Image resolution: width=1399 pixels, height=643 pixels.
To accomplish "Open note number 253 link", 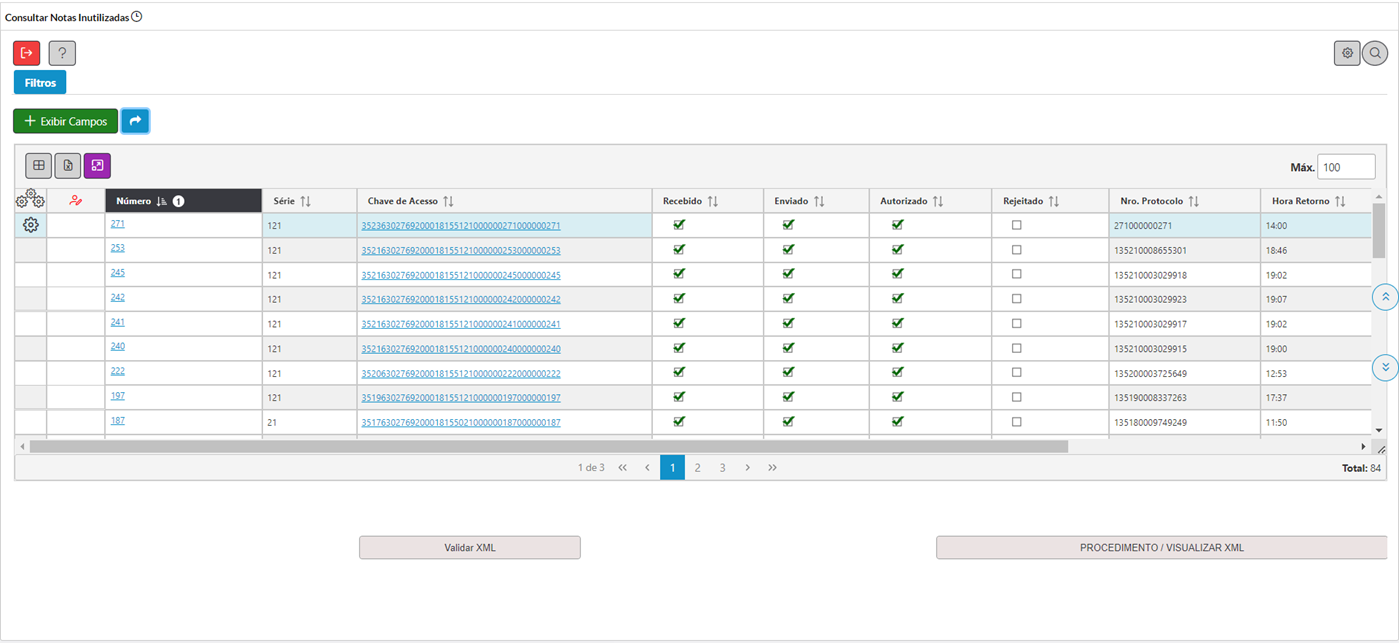I will point(118,248).
